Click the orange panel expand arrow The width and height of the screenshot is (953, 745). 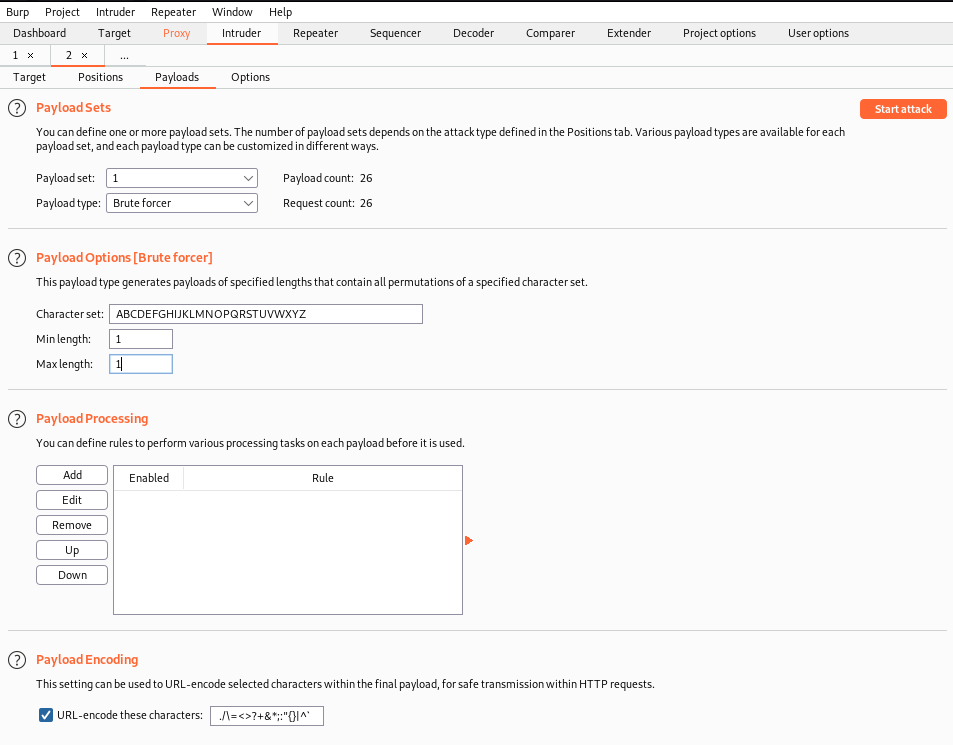pos(469,540)
